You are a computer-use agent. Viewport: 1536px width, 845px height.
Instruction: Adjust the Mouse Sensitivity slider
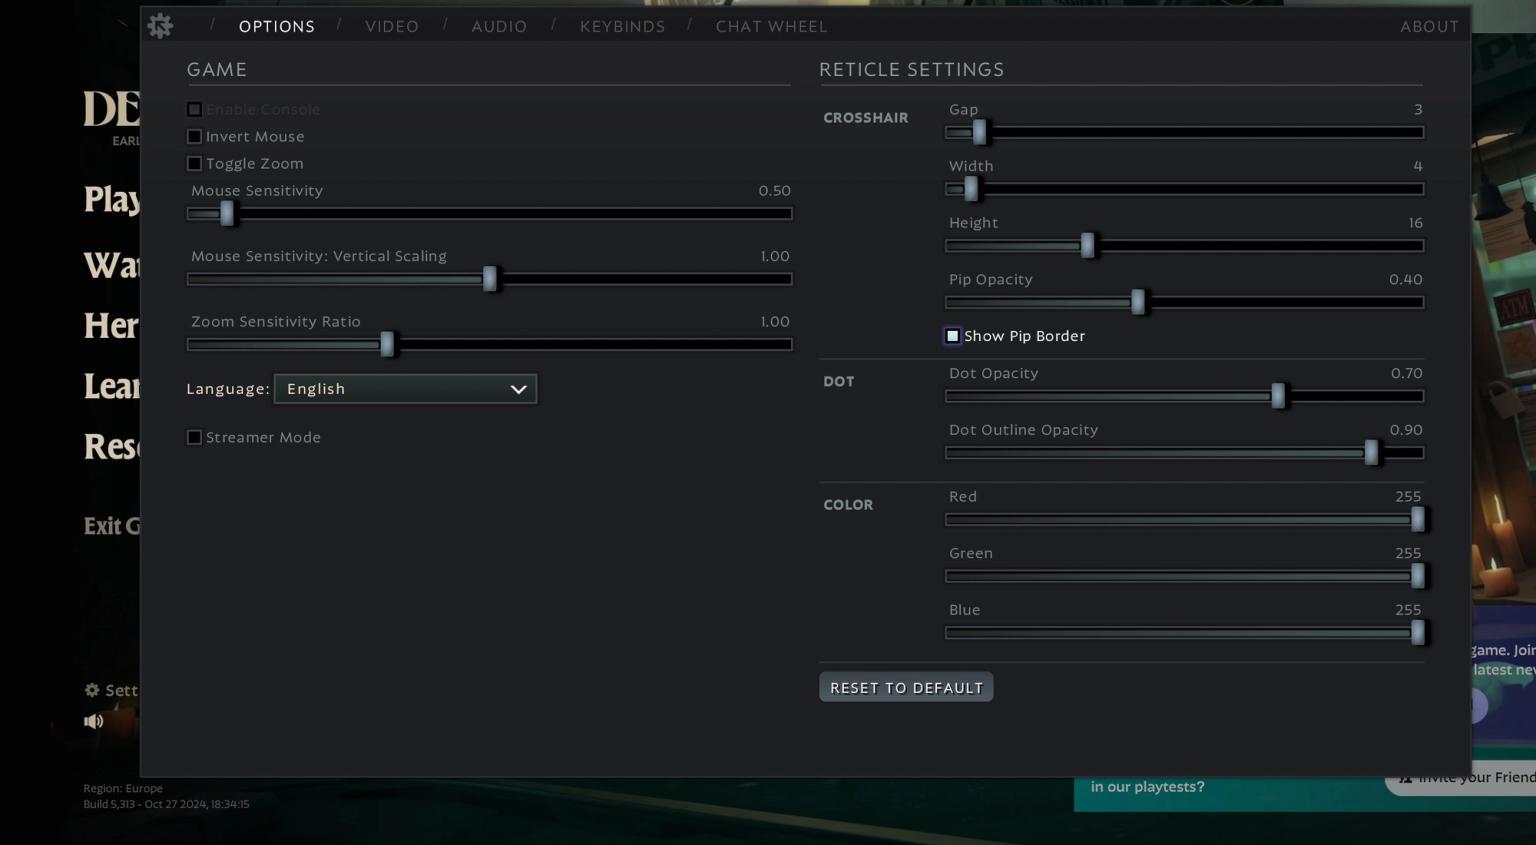(227, 213)
